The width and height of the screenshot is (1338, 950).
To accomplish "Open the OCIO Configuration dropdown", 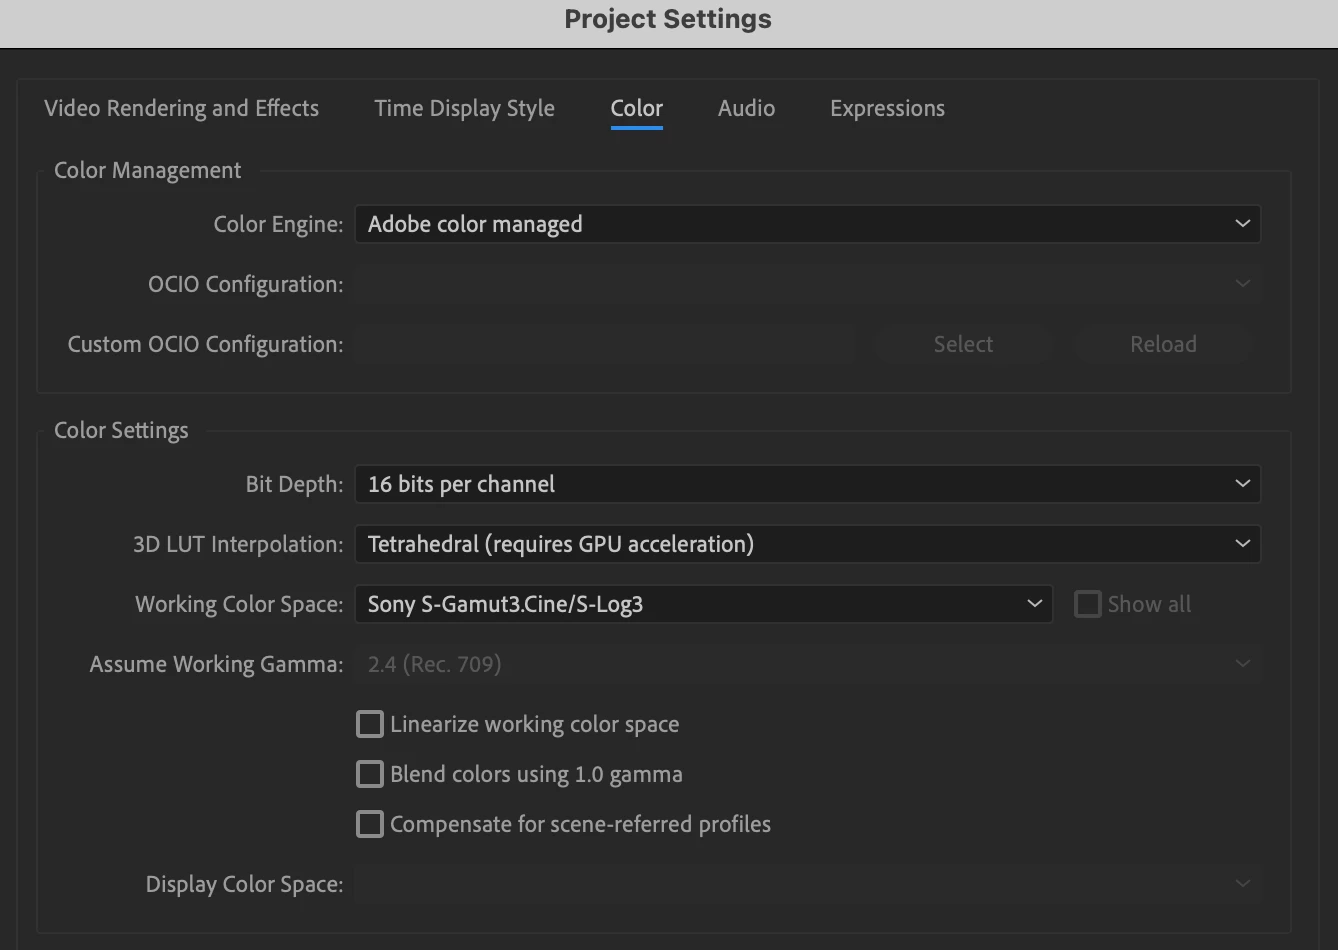I will (806, 284).
